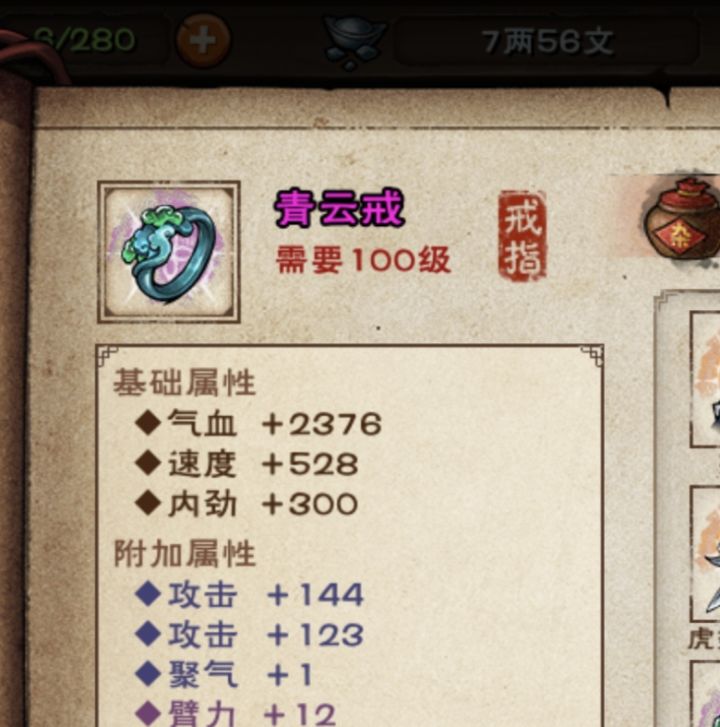720x727 pixels.
Task: Tap the 速度 +528 attribute line
Action: (247, 464)
